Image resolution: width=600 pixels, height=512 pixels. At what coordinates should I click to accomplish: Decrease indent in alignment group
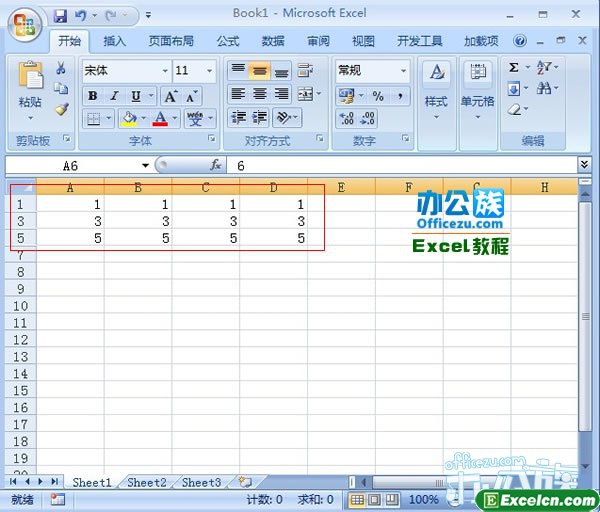[x=239, y=117]
